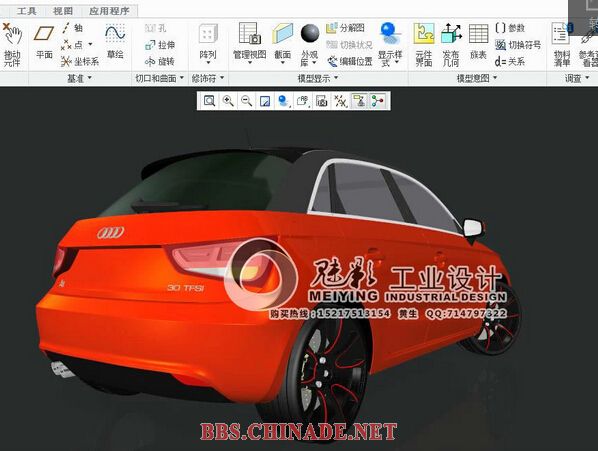Switch to the 工具 tab

point(27,11)
